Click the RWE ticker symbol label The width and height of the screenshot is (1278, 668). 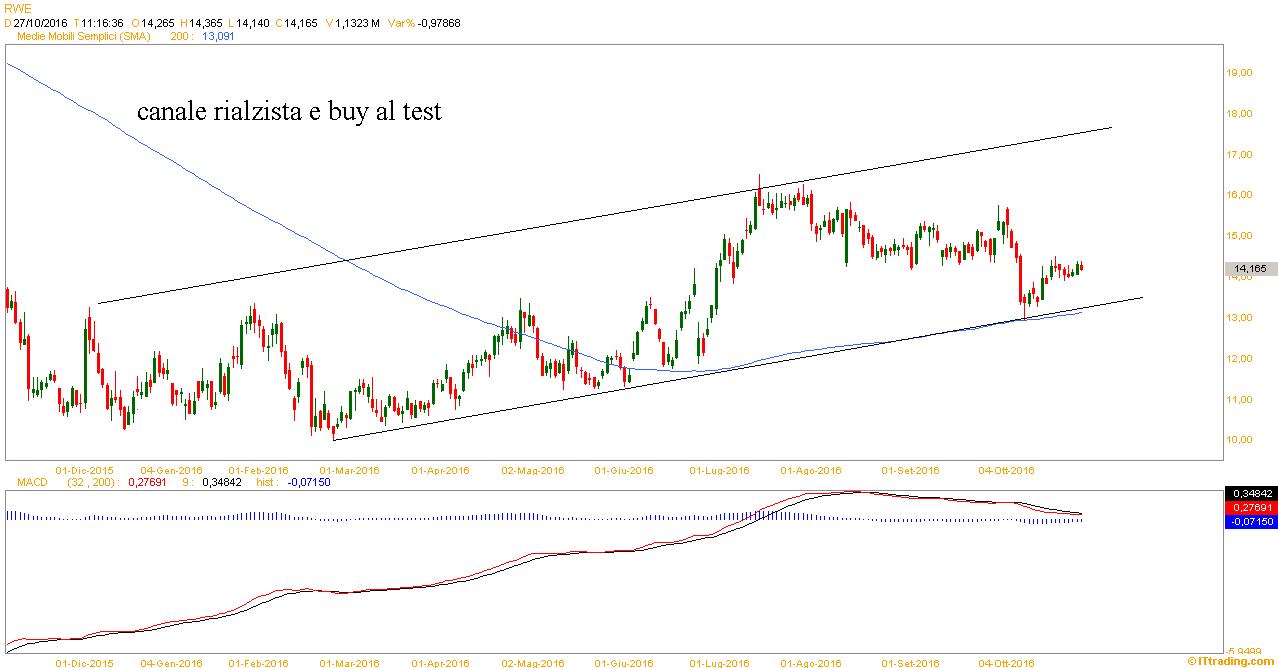pyautogui.click(x=12, y=8)
